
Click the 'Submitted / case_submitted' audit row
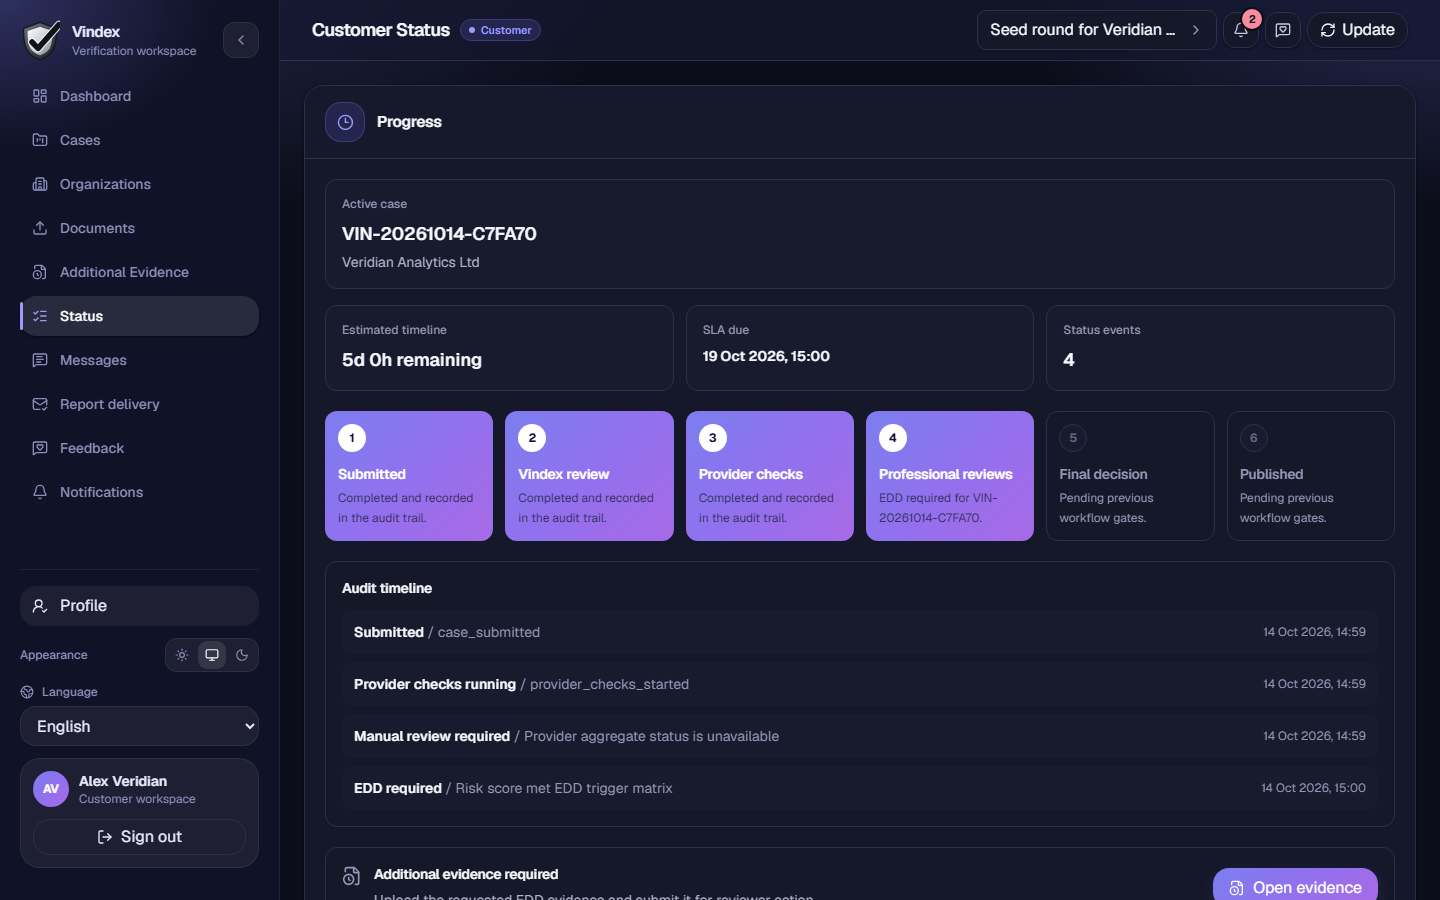coord(860,632)
